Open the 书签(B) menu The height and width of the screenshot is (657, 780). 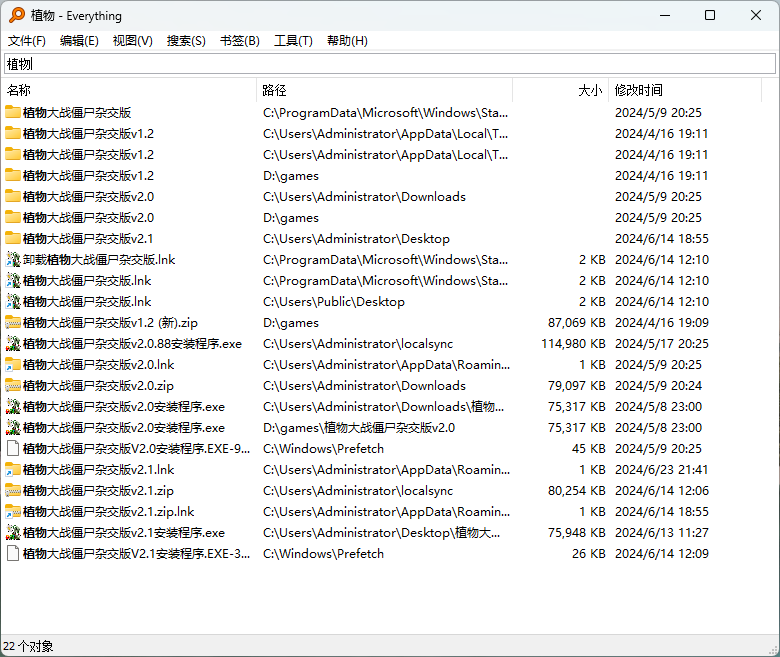240,41
